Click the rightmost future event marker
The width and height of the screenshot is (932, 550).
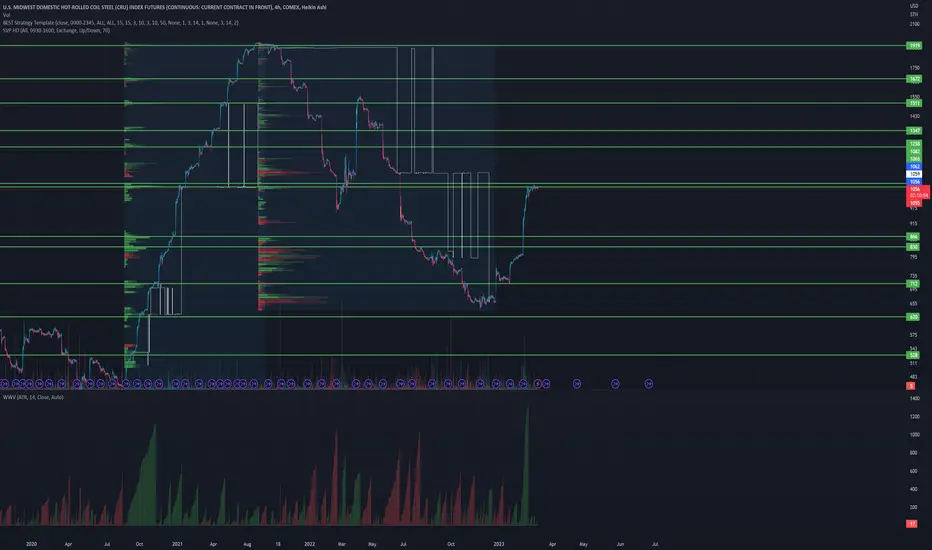click(648, 384)
